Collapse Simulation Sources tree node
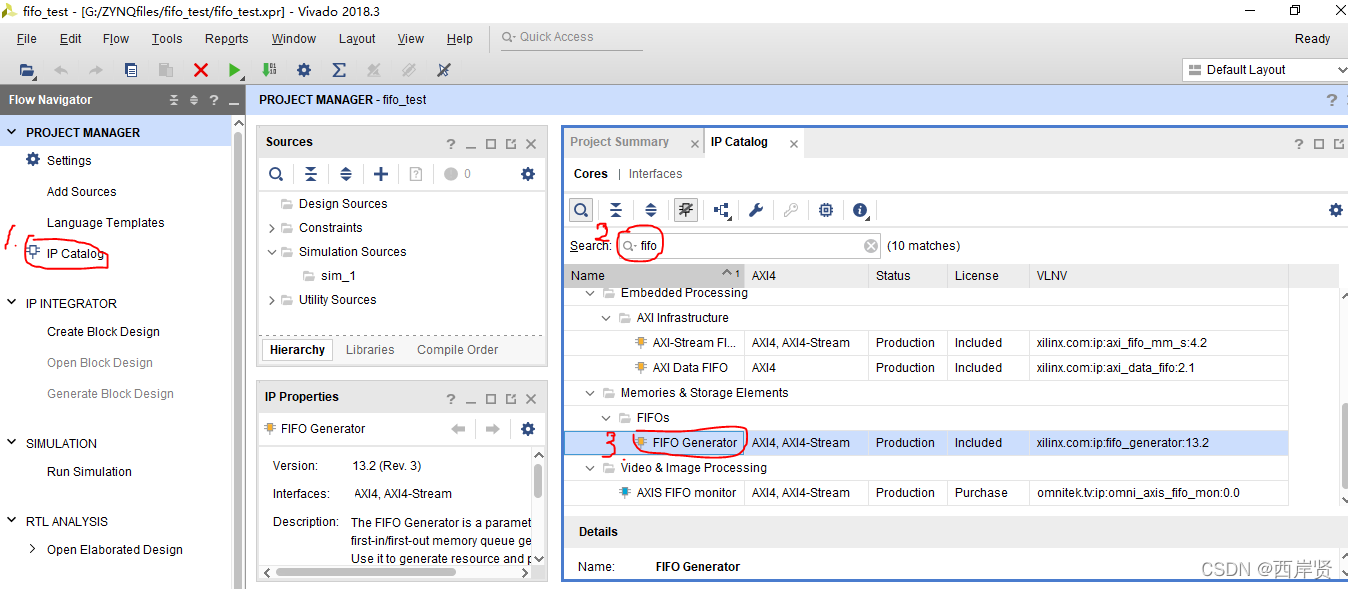The width and height of the screenshot is (1348, 589). tap(271, 252)
